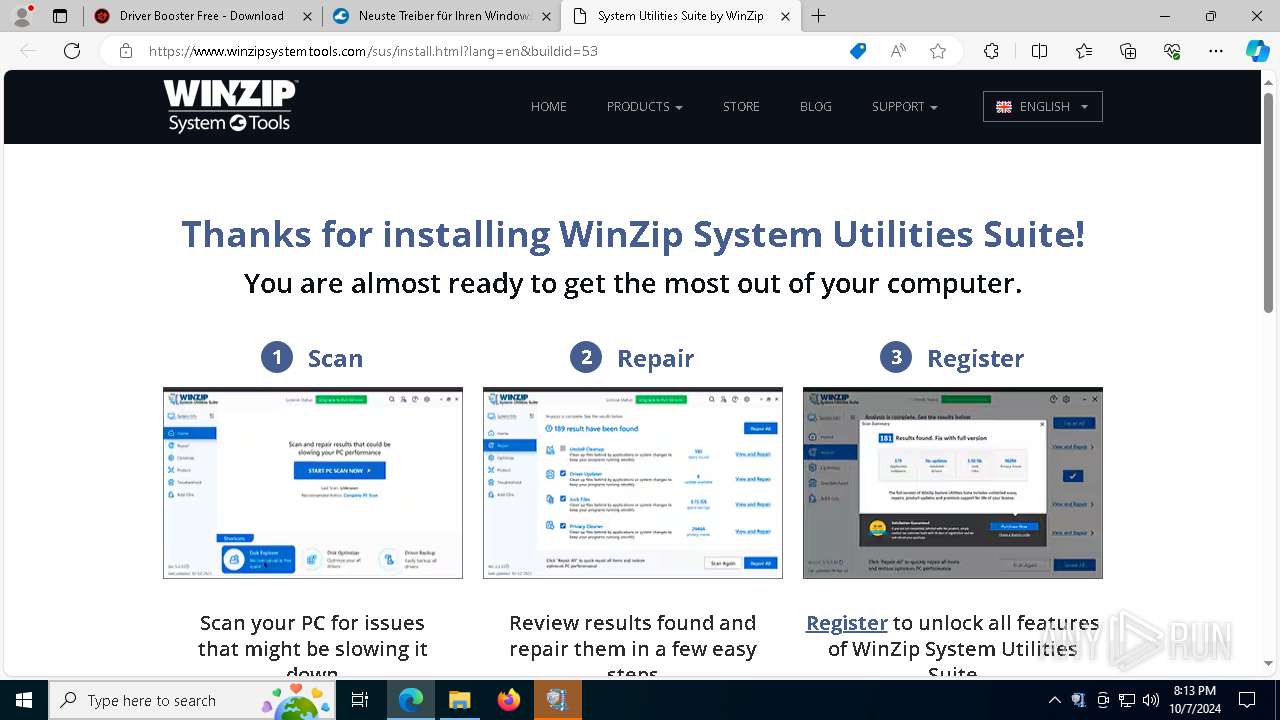Open the Extensions puzzle icon
1280x720 pixels.
(991, 51)
